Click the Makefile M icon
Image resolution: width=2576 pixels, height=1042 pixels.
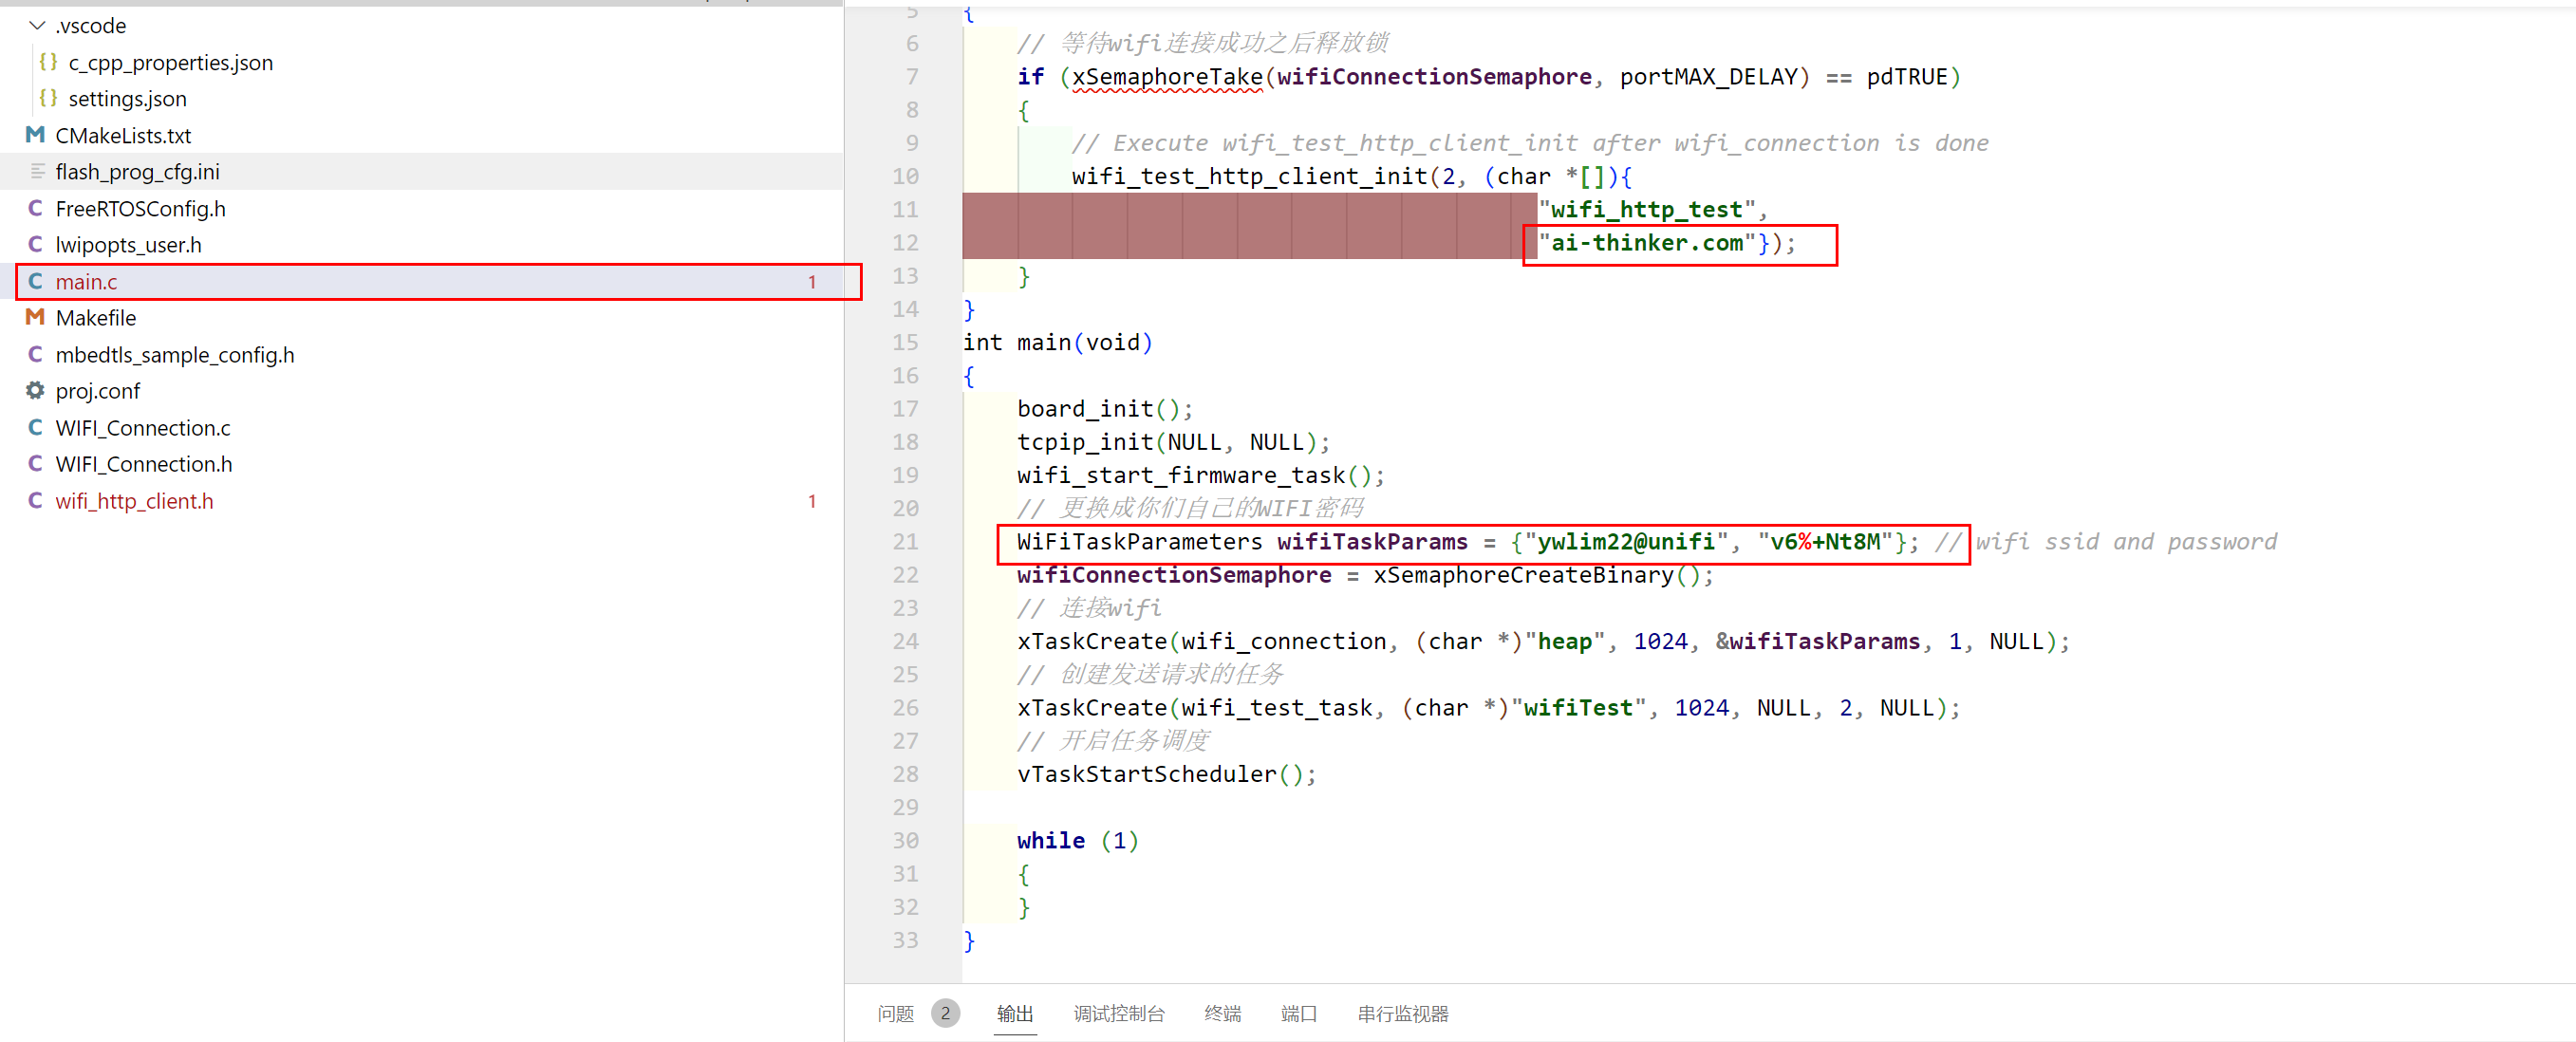pos(35,317)
